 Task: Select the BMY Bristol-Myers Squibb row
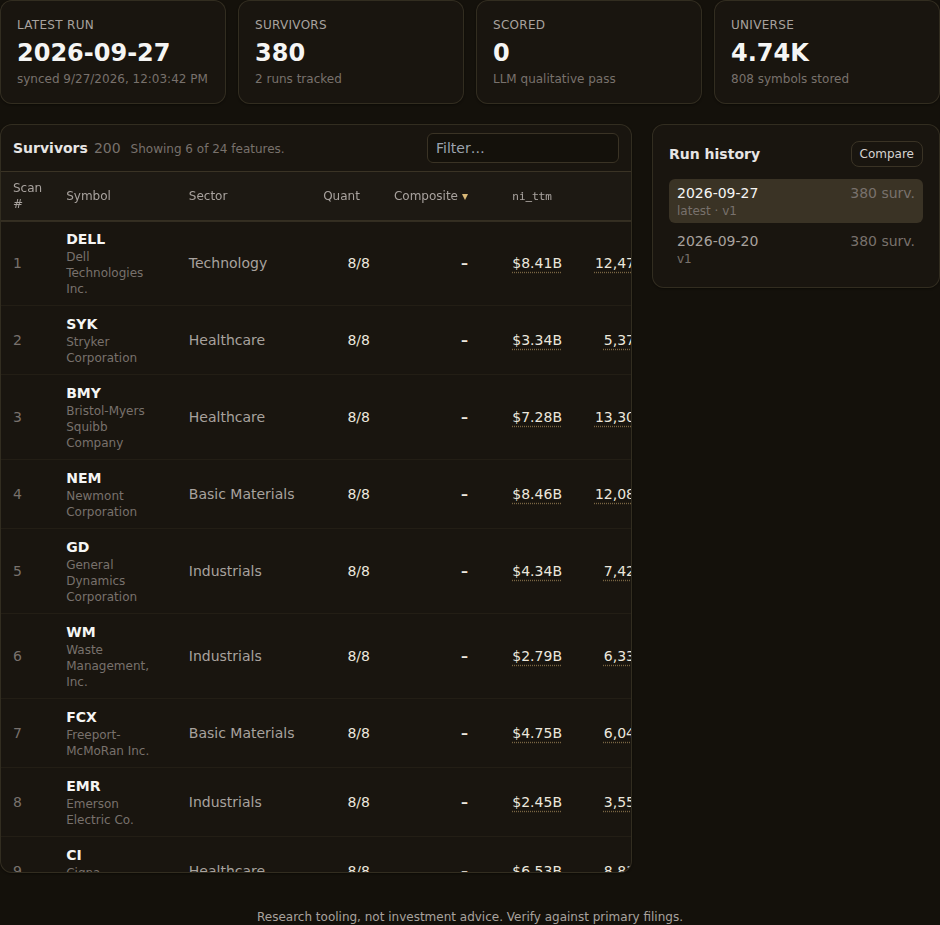click(x=316, y=417)
